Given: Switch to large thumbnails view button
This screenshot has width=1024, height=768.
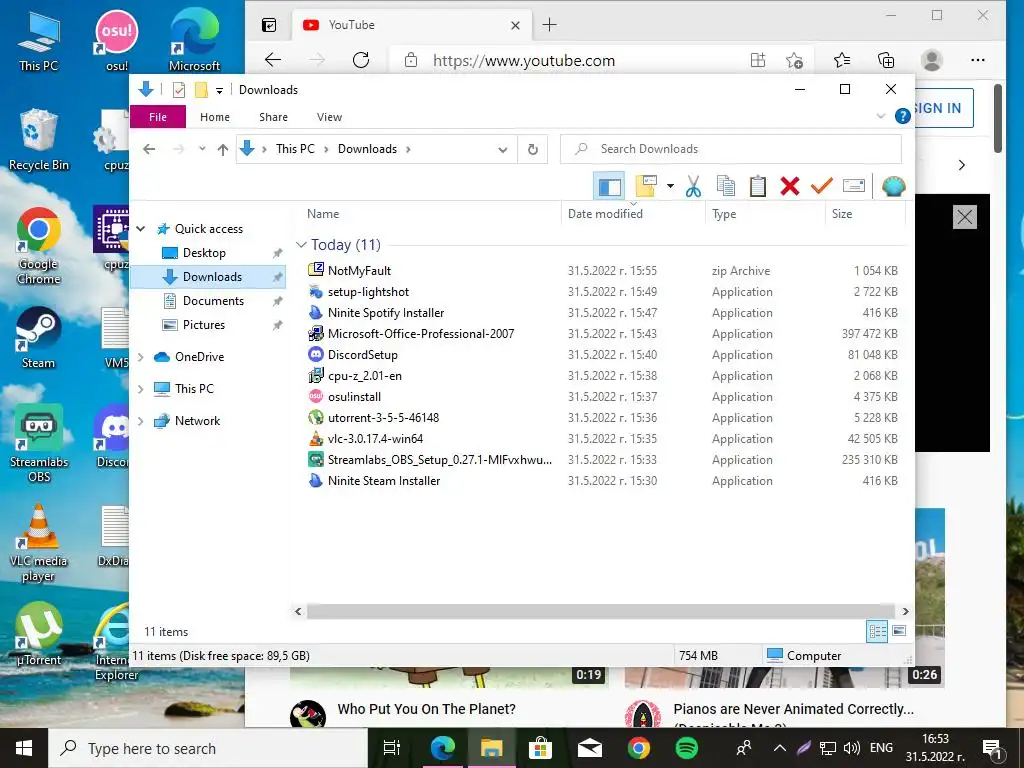Looking at the screenshot, I should click(x=899, y=631).
